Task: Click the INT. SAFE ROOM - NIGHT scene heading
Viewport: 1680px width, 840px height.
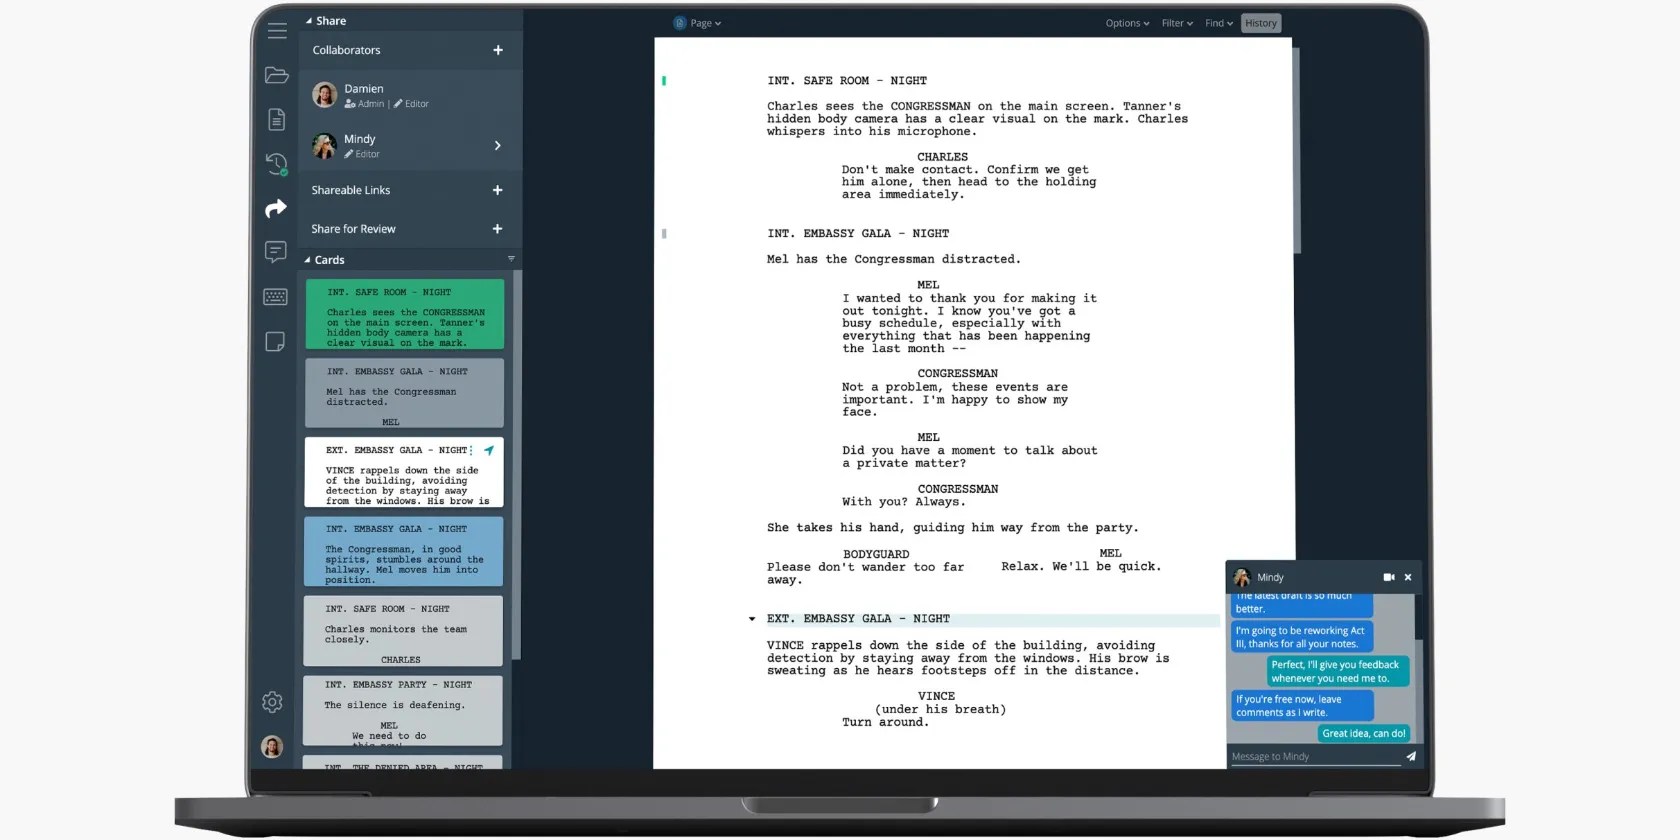Action: tap(847, 81)
